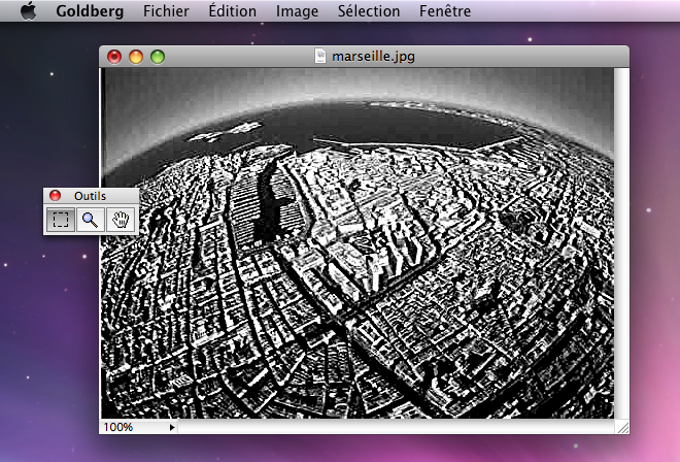Click the Marseille aerial photo canvas
680x462 pixels.
point(358,243)
